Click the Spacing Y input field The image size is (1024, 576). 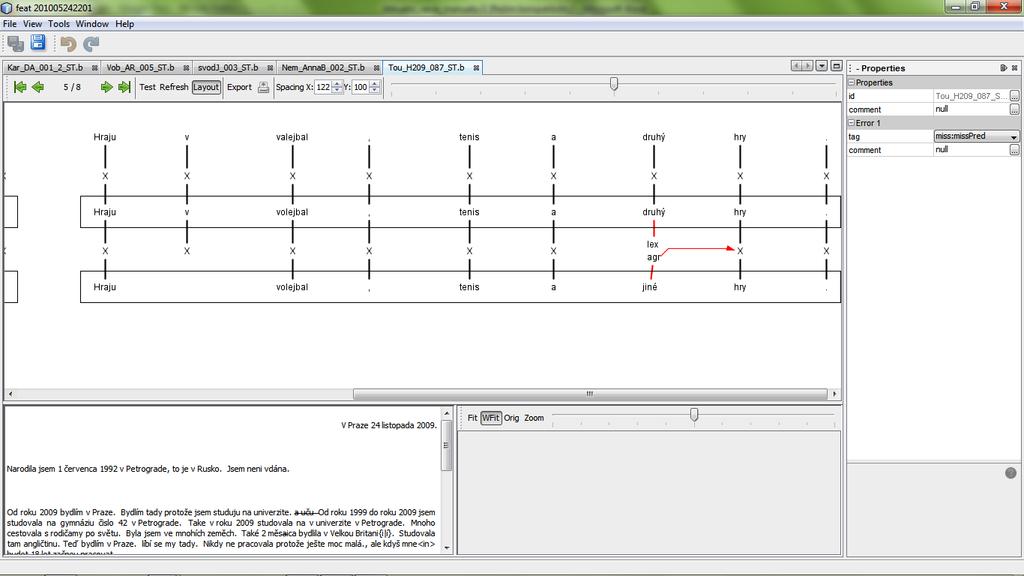360,87
